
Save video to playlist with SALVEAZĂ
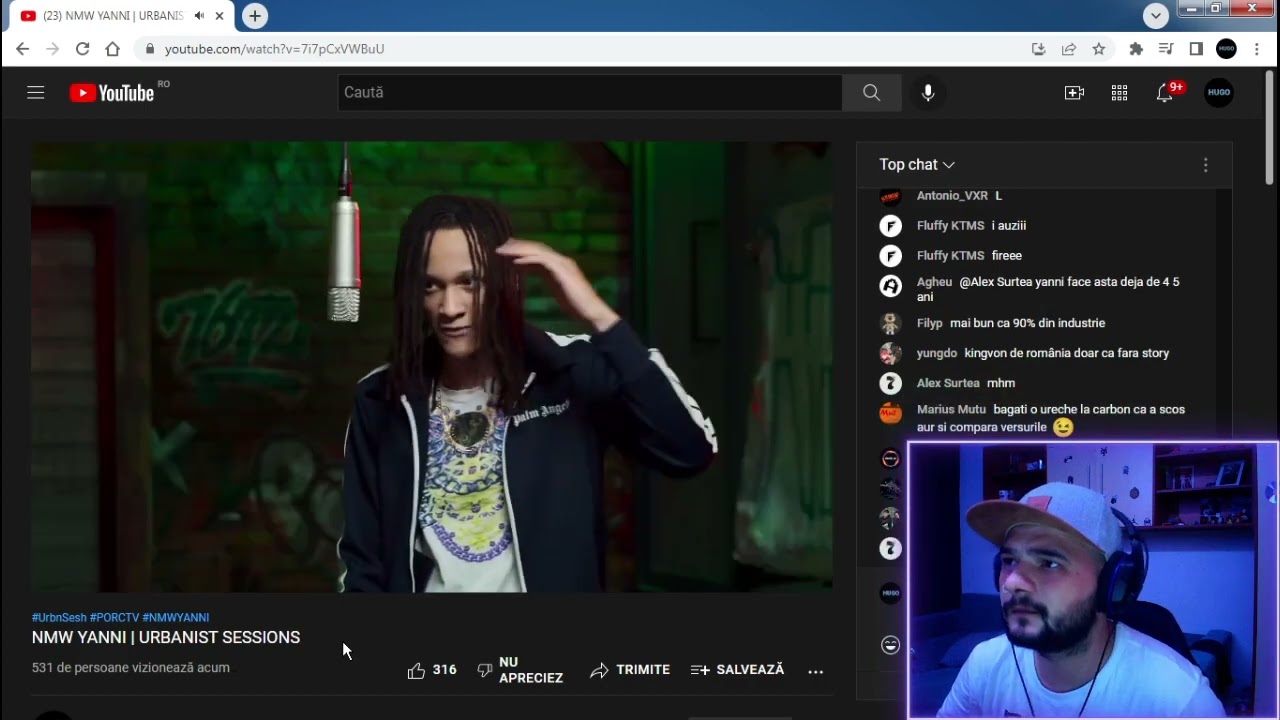click(x=738, y=670)
